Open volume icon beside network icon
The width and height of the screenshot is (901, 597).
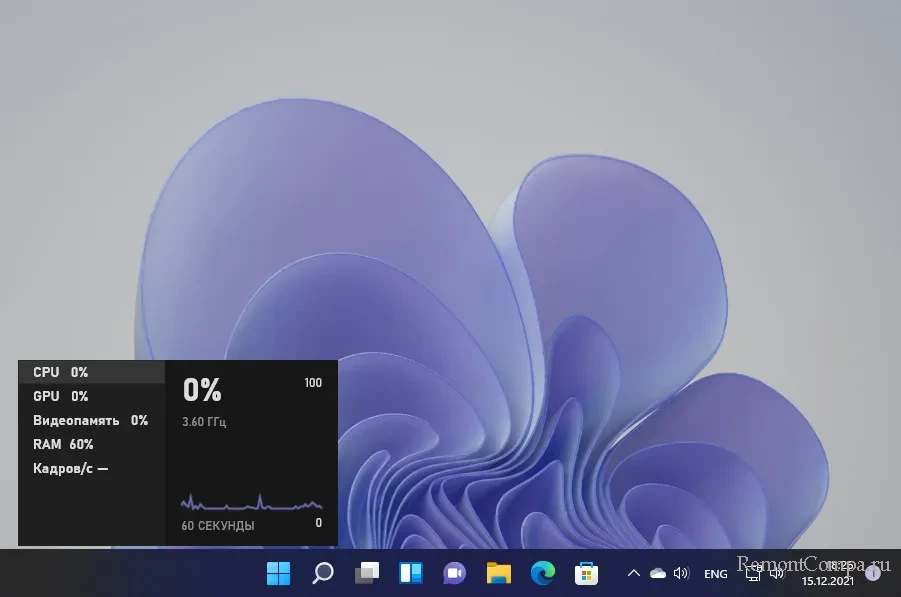(x=777, y=573)
